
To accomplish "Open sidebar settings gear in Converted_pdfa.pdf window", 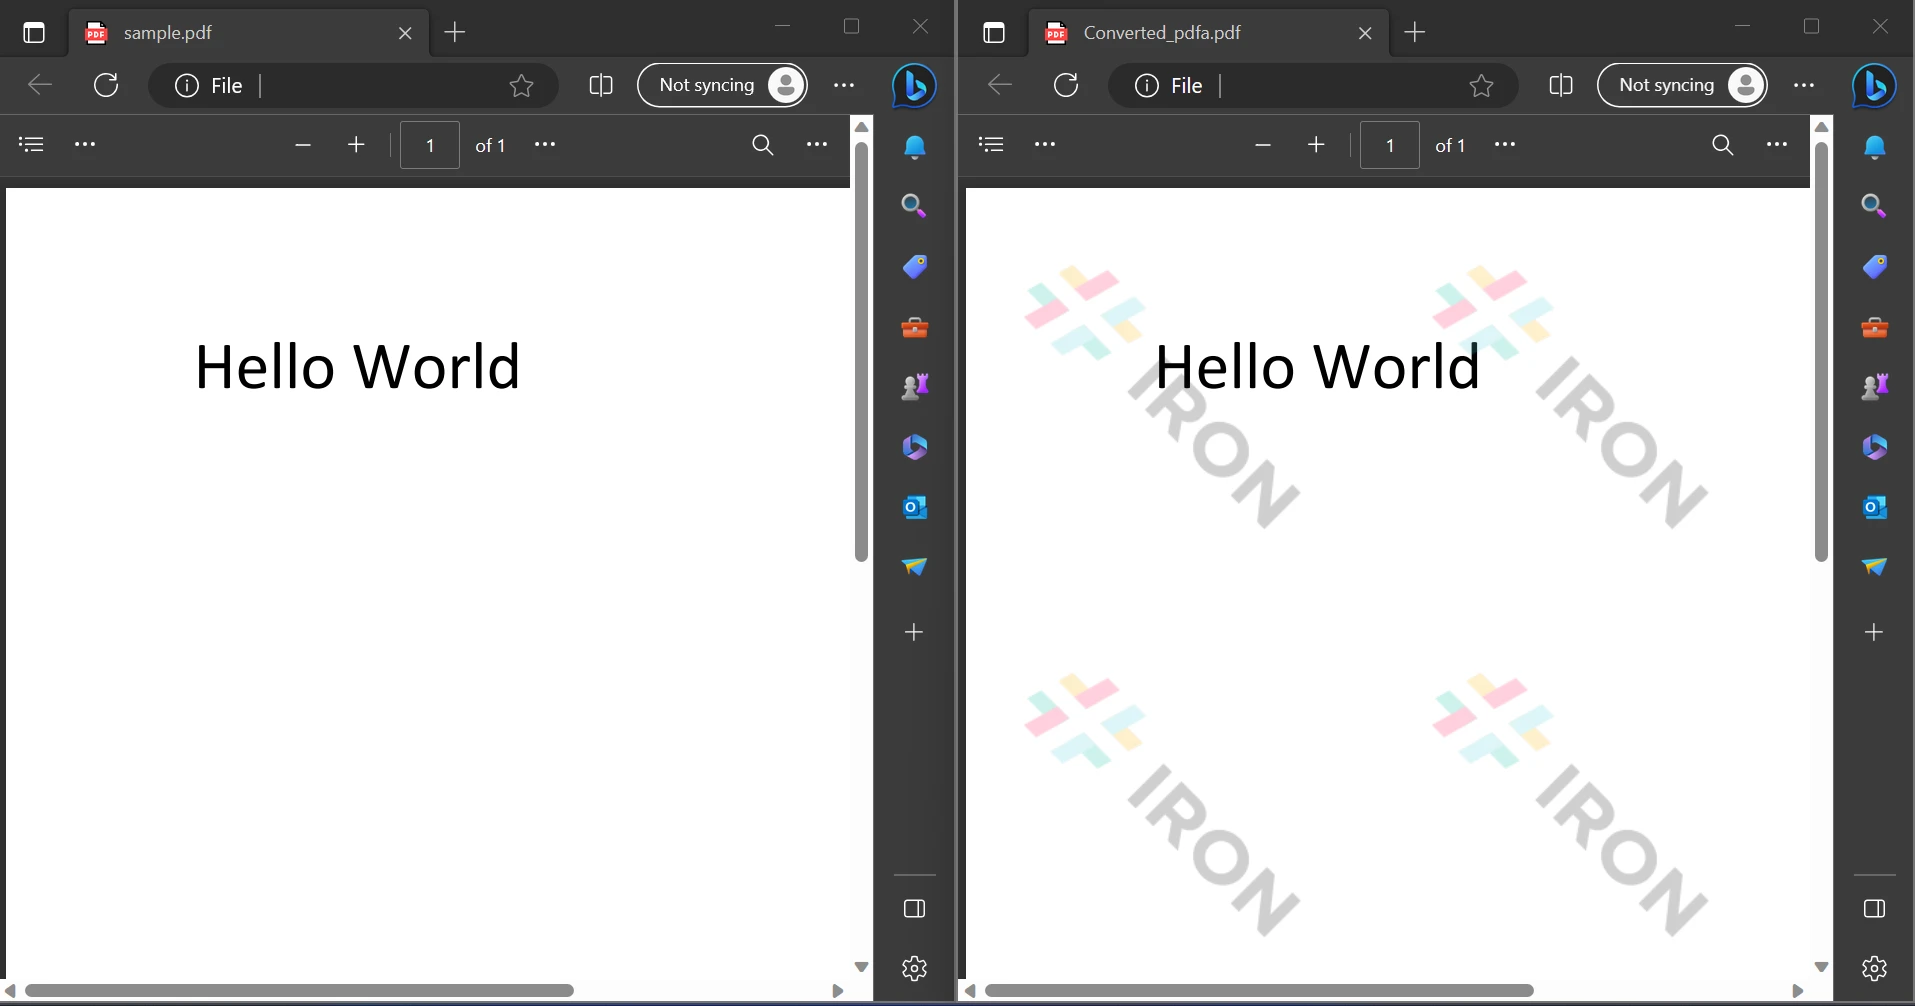I will point(1874,968).
